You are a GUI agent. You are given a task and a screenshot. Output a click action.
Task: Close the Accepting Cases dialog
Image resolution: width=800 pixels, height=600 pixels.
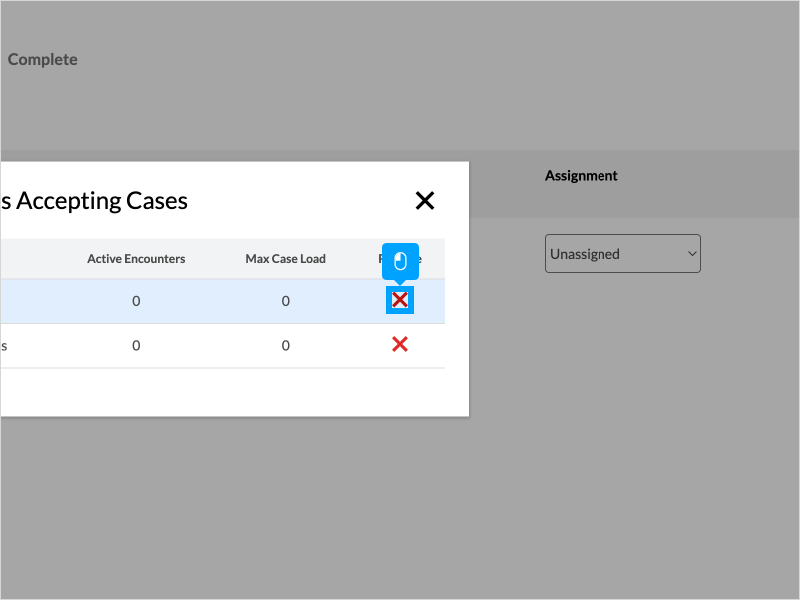[425, 201]
